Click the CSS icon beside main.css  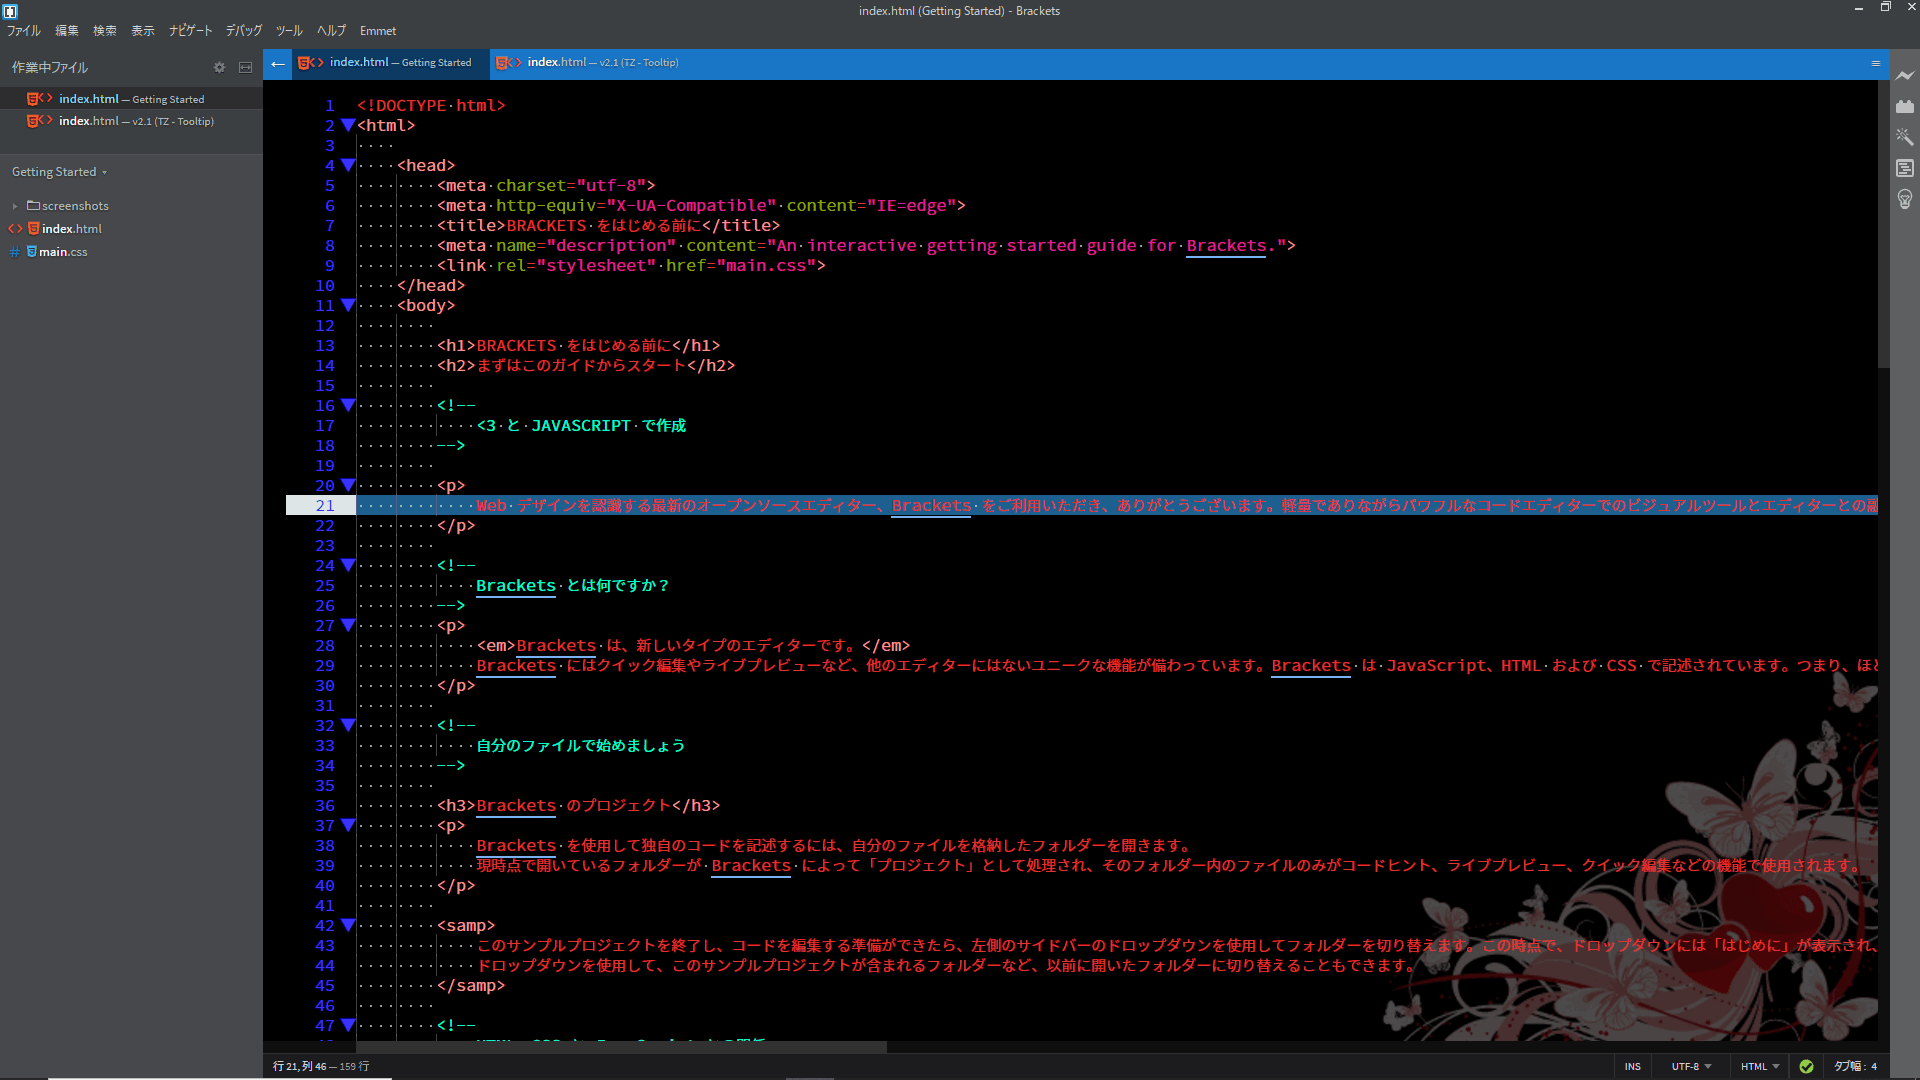[32, 251]
